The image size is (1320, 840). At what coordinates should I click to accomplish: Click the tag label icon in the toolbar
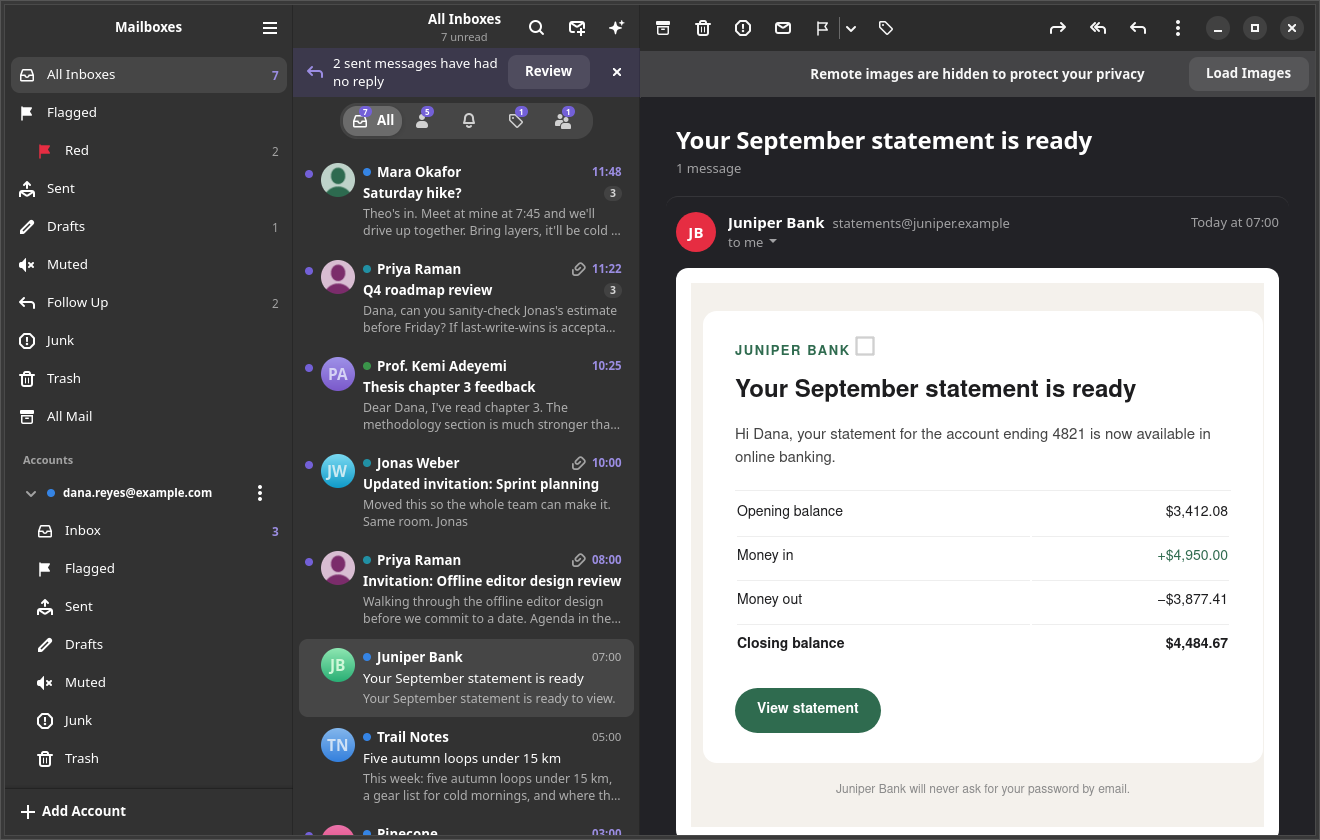pos(886,28)
